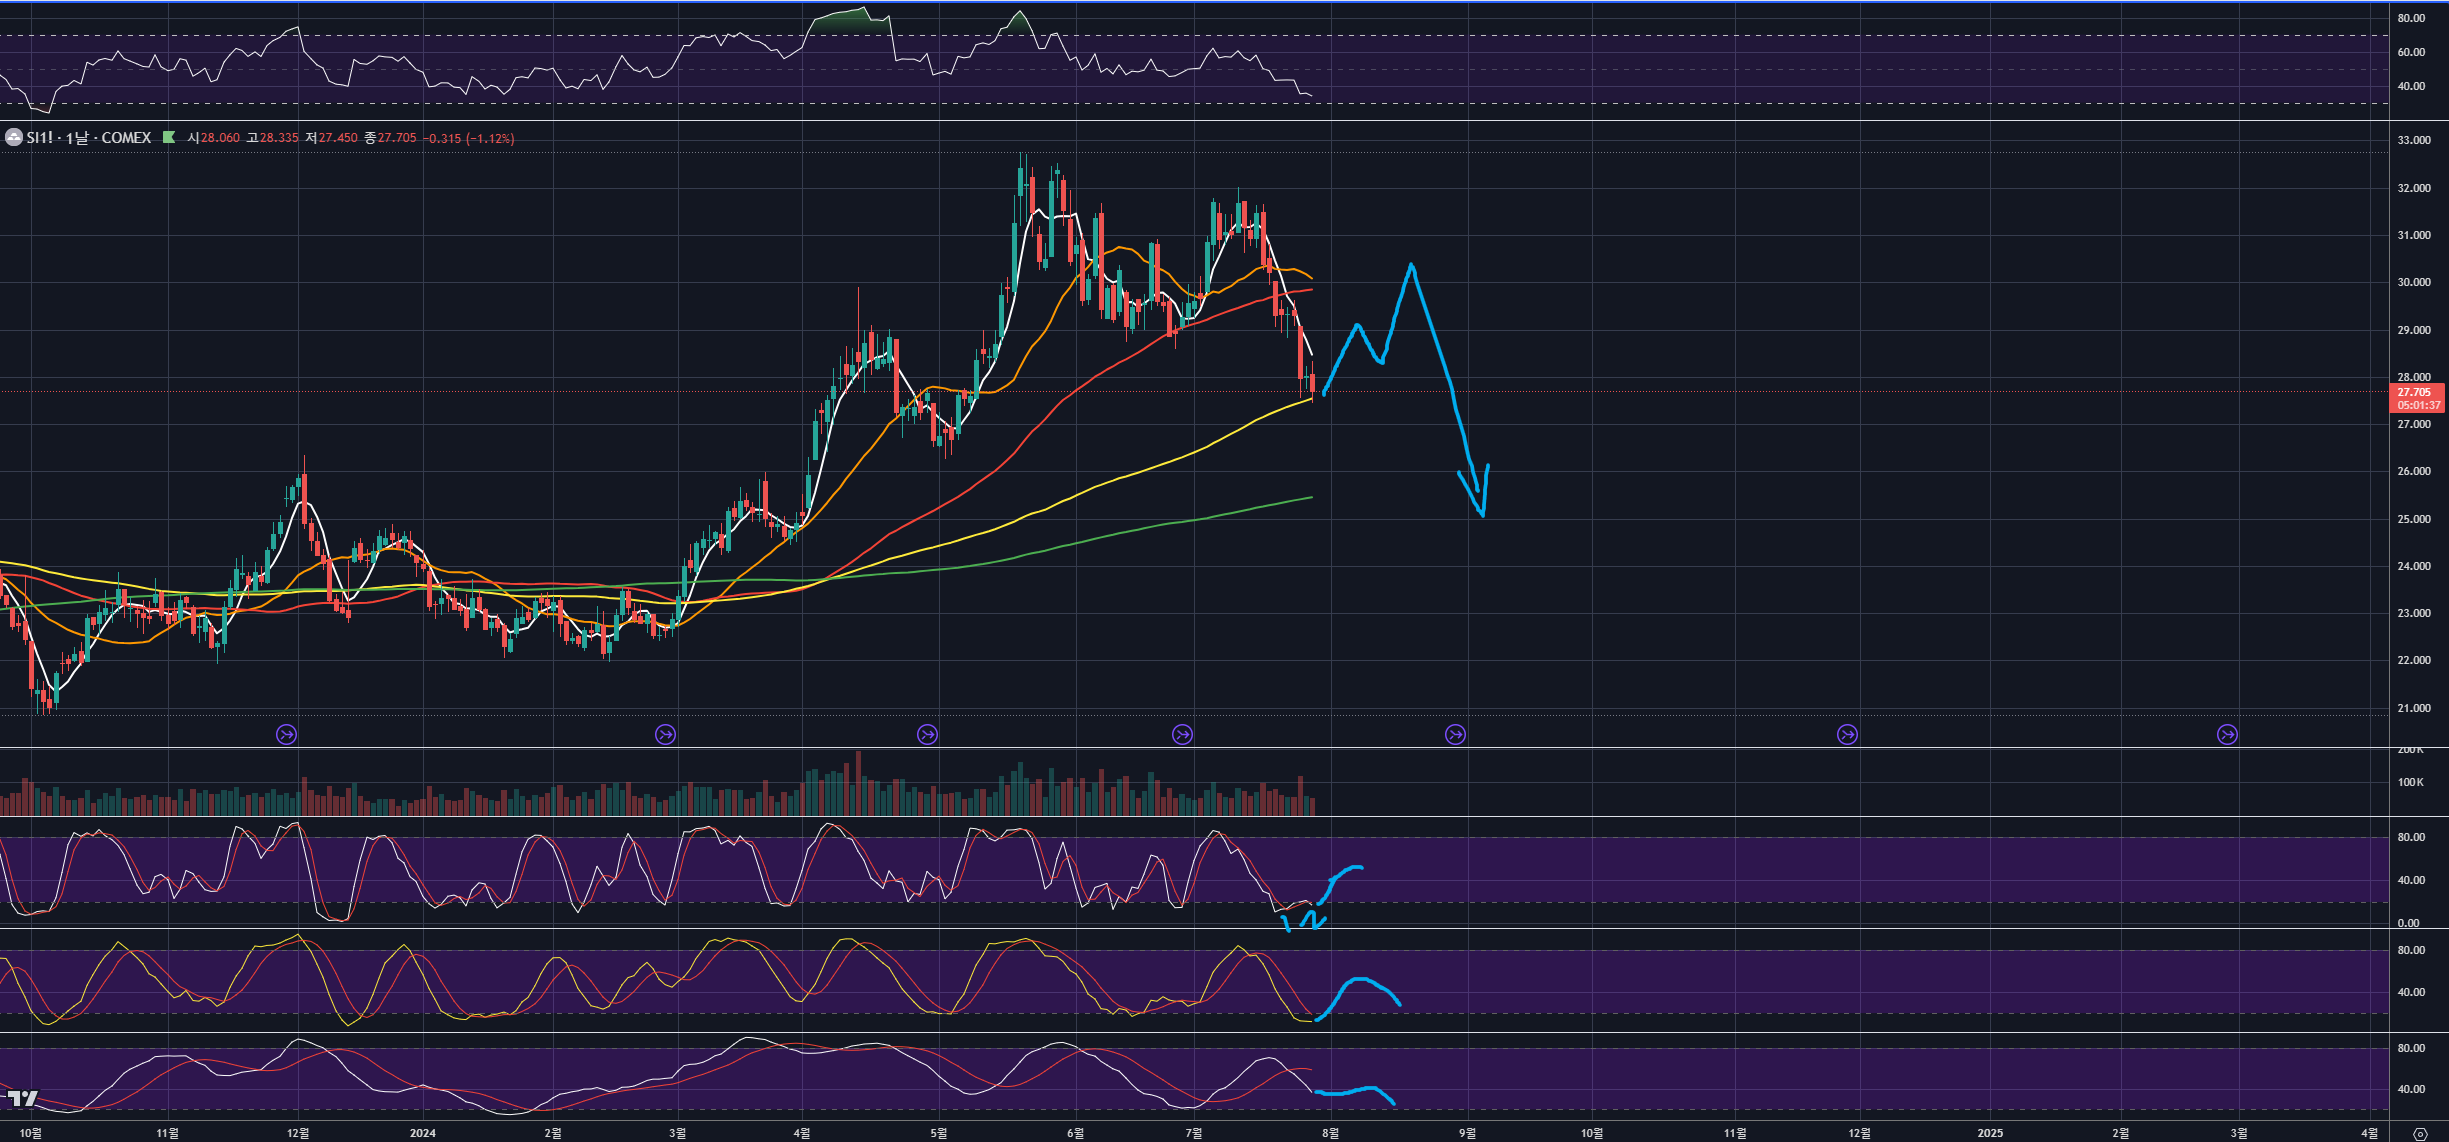Click the 60.00 level on the RSI scale
Screen dimensions: 2449x1142
click(2411, 52)
